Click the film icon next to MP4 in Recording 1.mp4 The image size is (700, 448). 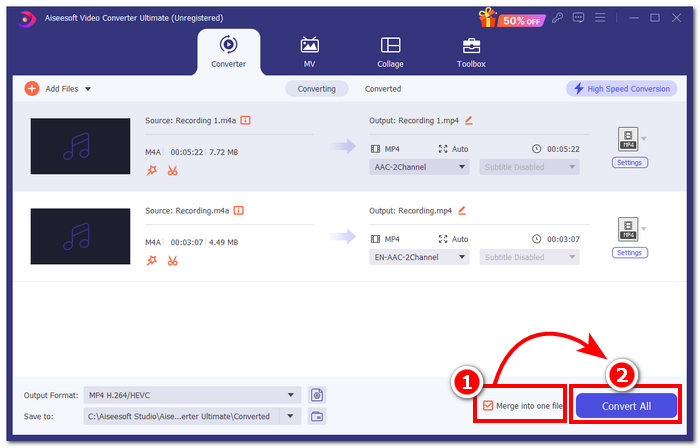click(375, 149)
